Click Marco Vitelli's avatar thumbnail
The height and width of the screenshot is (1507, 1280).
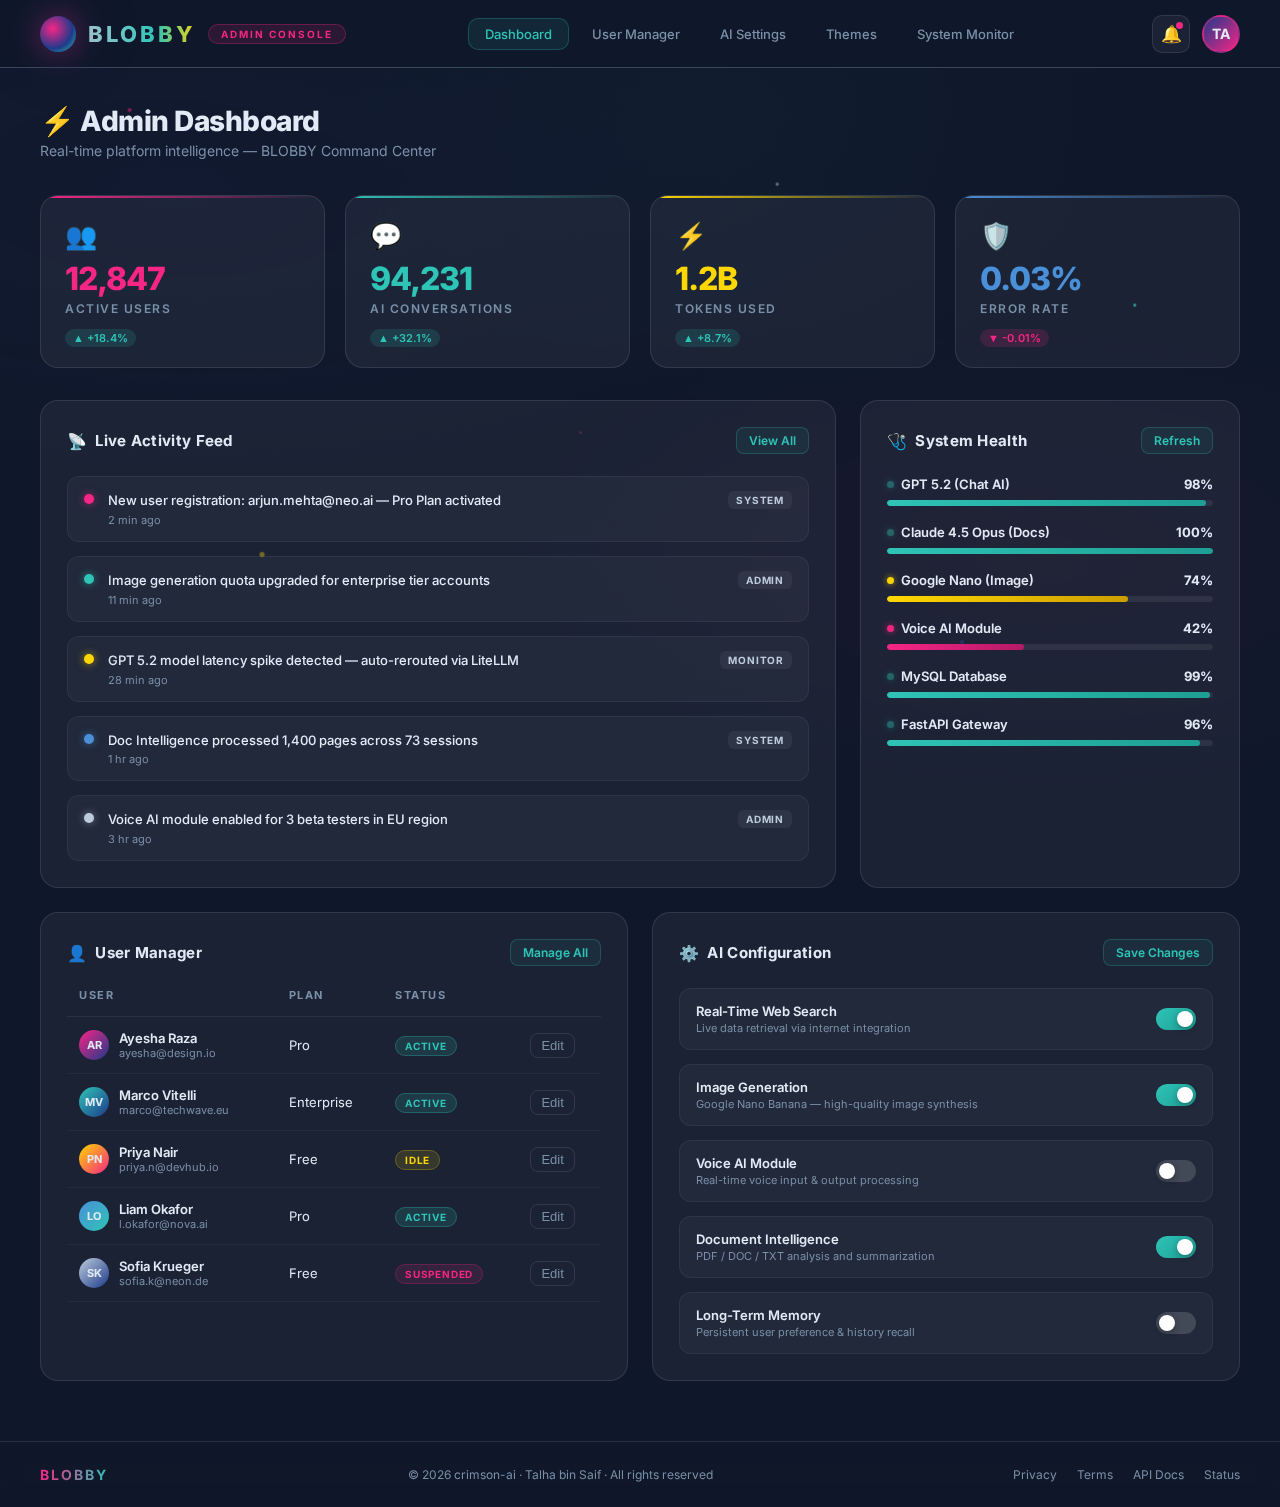click(x=93, y=1102)
